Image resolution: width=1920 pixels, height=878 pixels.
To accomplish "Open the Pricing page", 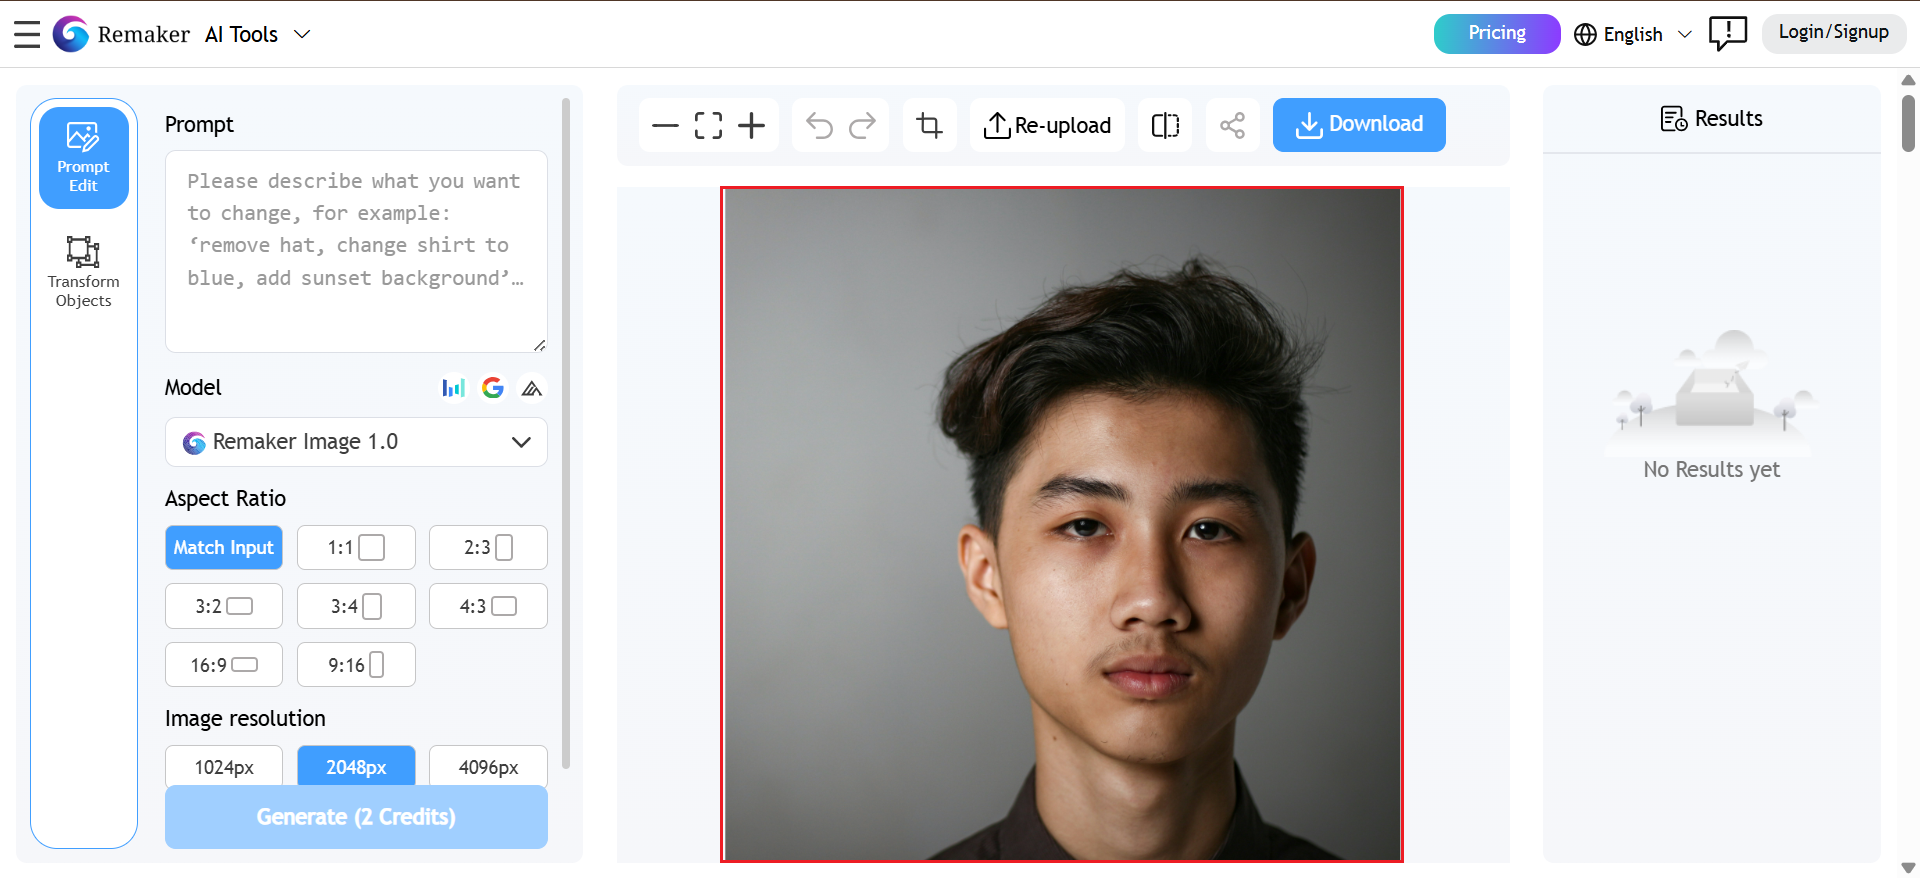I will (1497, 34).
